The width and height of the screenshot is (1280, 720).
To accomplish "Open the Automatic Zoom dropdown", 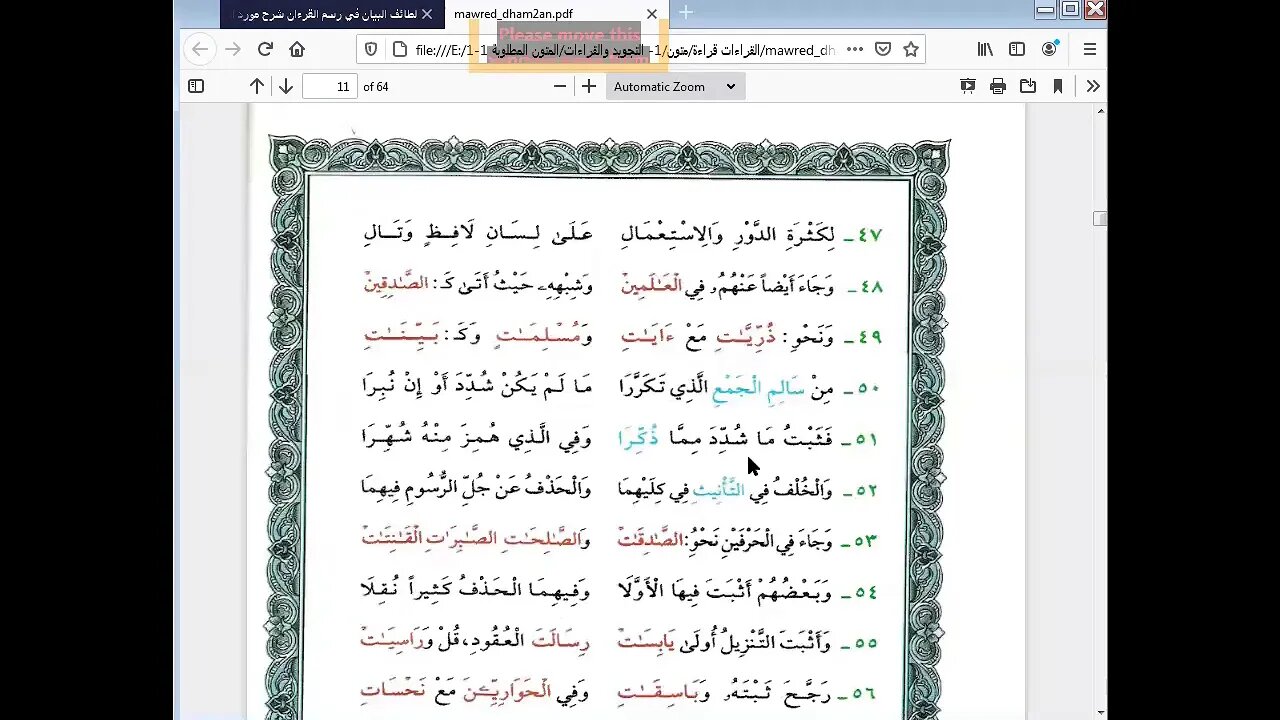I will pos(675,87).
